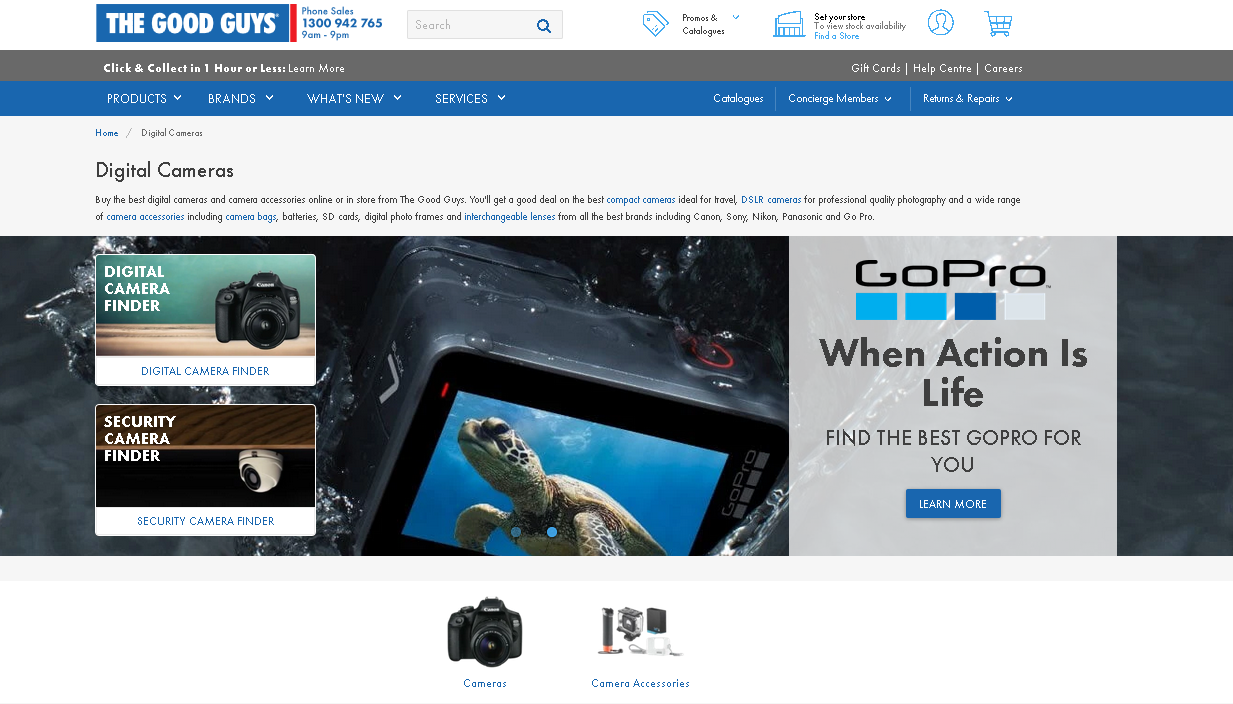Click Learn More for Click & Collect
Viewport: 1233px width, 704px height.
click(316, 68)
